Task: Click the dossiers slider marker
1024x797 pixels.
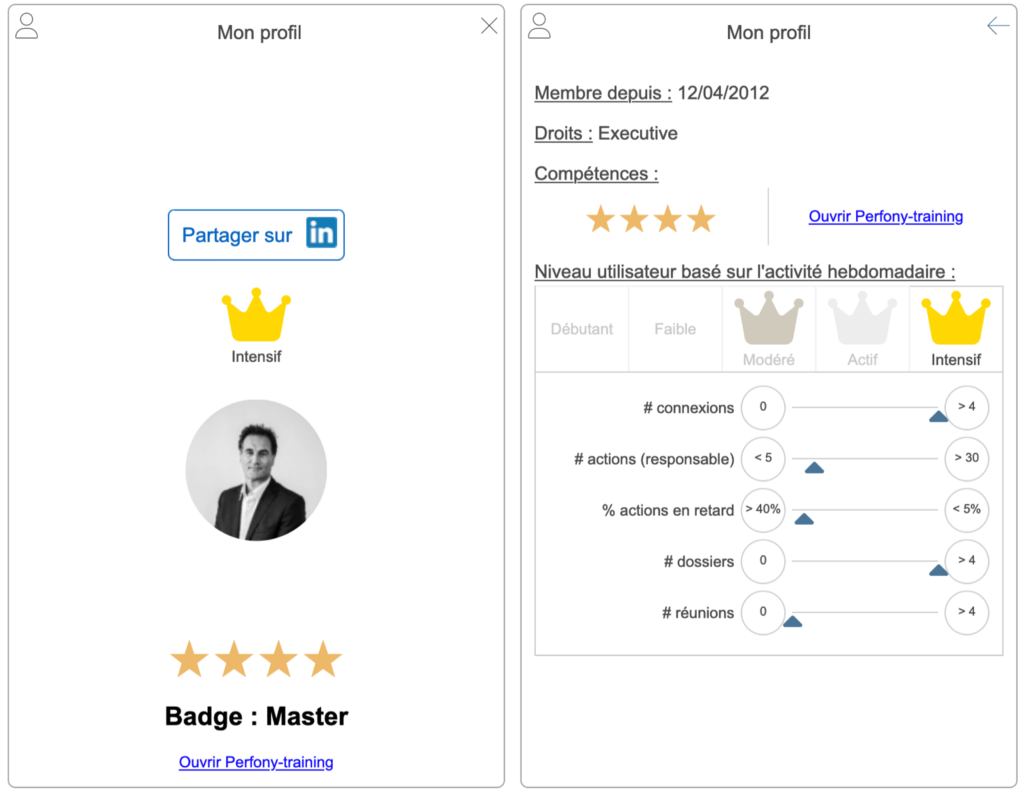Action: pos(938,570)
